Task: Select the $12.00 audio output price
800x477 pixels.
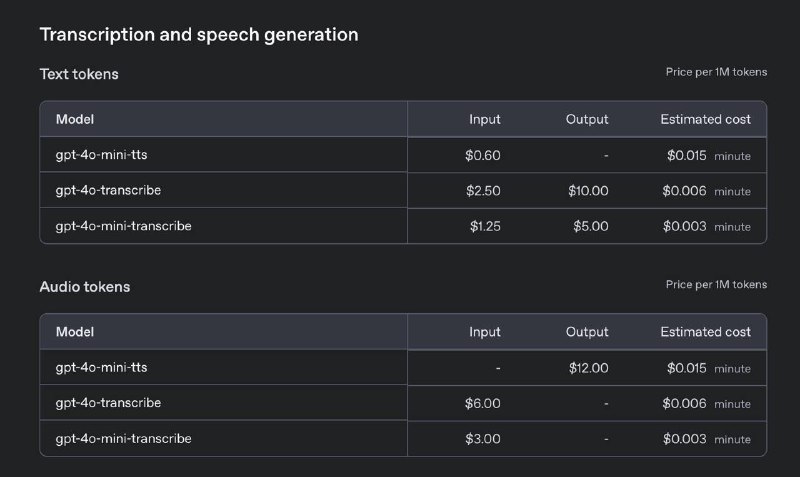Action: click(x=589, y=368)
